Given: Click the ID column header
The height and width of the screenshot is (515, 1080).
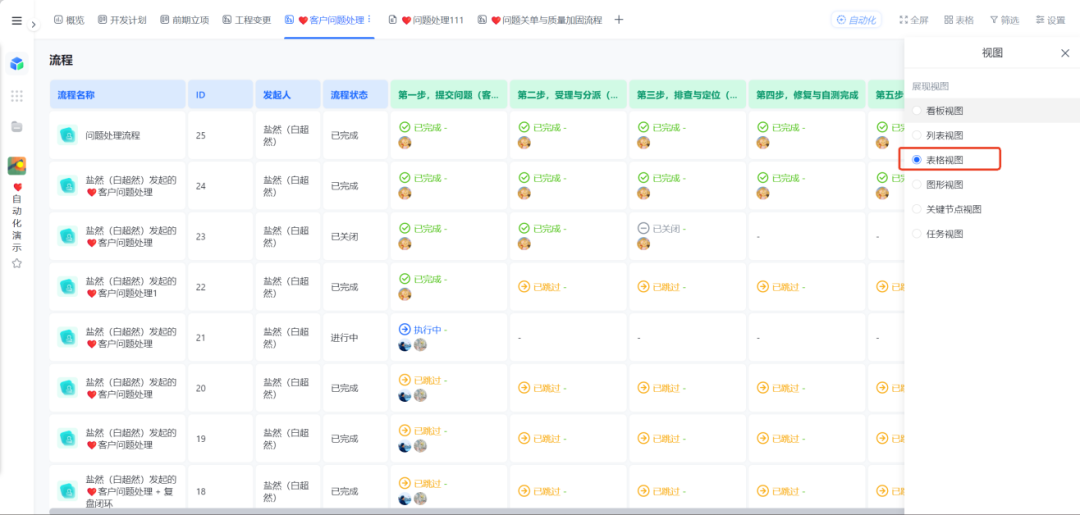Looking at the screenshot, I should click(x=220, y=95).
